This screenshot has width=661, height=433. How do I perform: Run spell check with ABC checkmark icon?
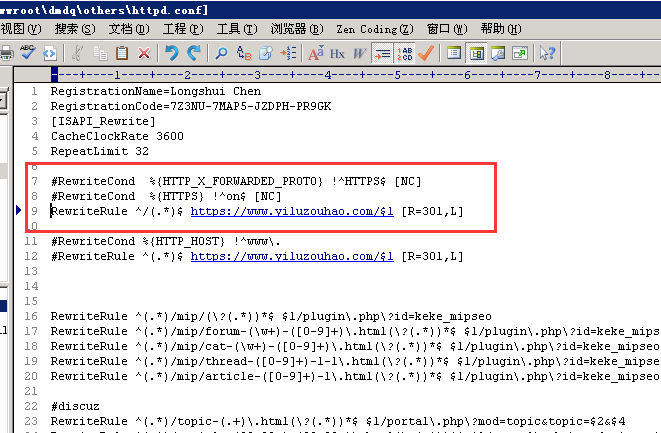coord(28,53)
